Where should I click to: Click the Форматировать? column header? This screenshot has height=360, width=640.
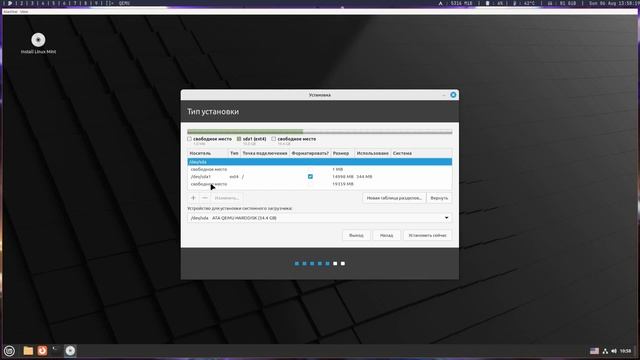coord(310,153)
